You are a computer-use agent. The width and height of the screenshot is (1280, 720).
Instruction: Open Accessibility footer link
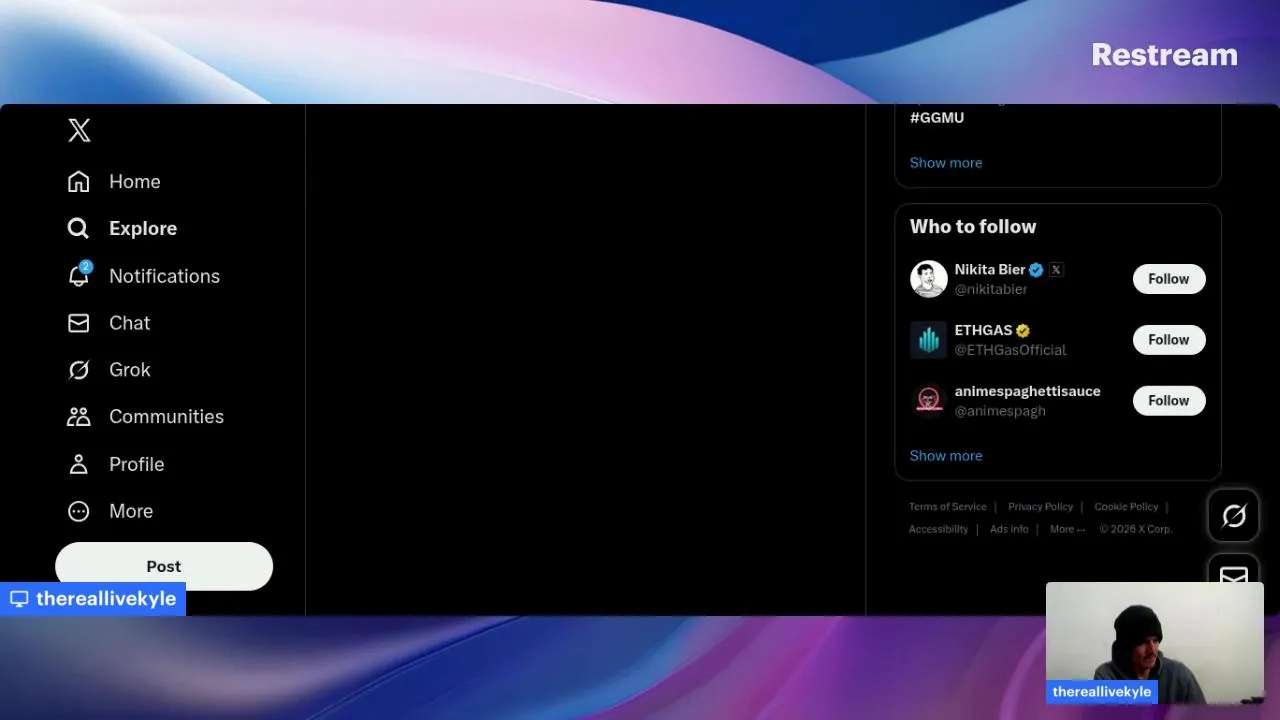pyautogui.click(x=938, y=529)
